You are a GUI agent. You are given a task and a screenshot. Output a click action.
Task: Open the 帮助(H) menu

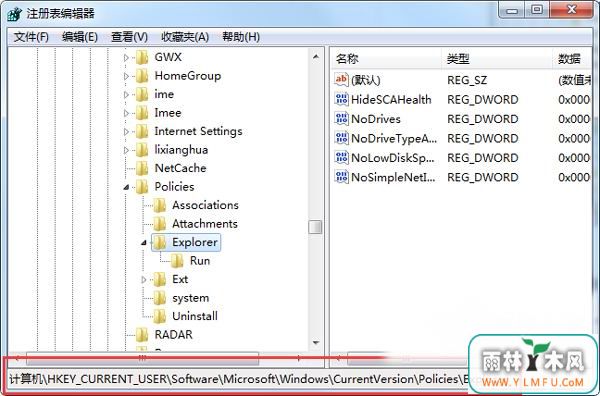[241, 37]
